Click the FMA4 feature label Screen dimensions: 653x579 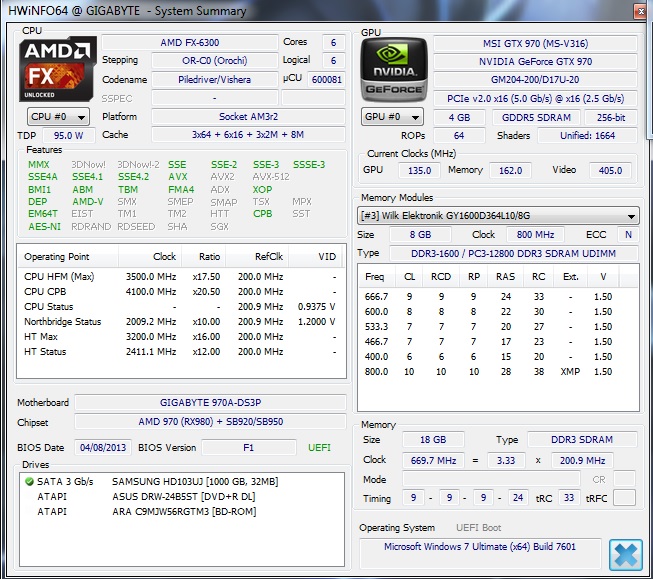pos(181,190)
